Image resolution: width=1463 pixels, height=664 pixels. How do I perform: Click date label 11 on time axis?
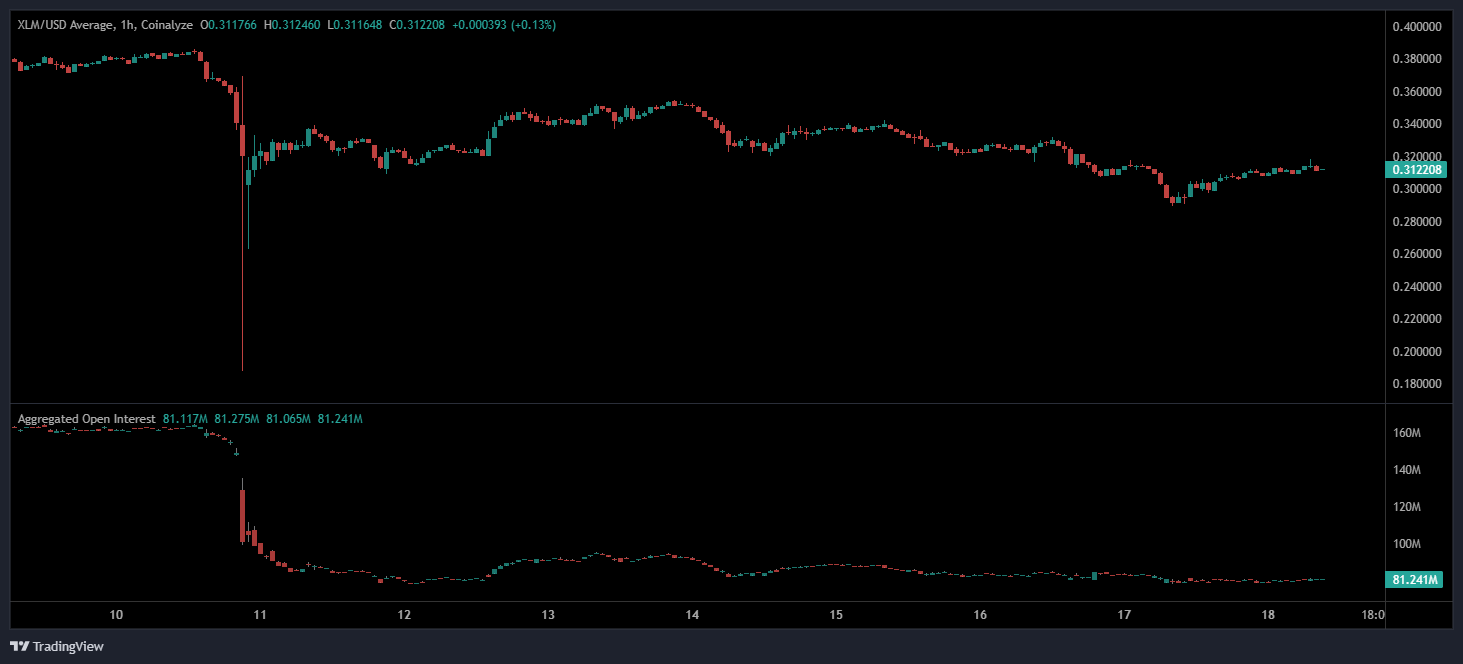pyautogui.click(x=260, y=614)
